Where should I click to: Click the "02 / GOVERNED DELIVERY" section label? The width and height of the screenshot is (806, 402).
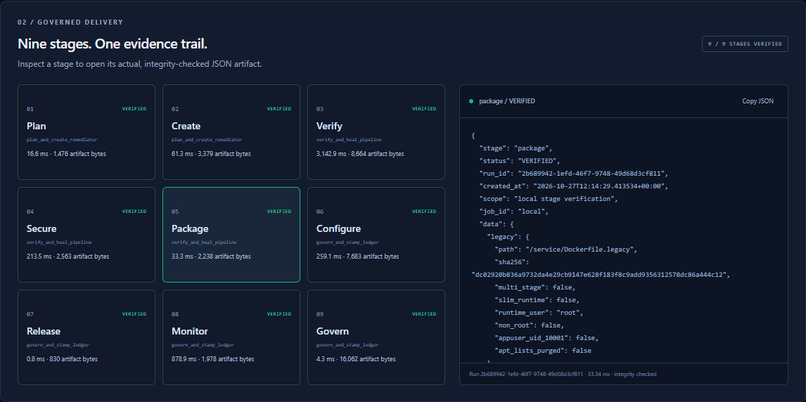coord(70,23)
